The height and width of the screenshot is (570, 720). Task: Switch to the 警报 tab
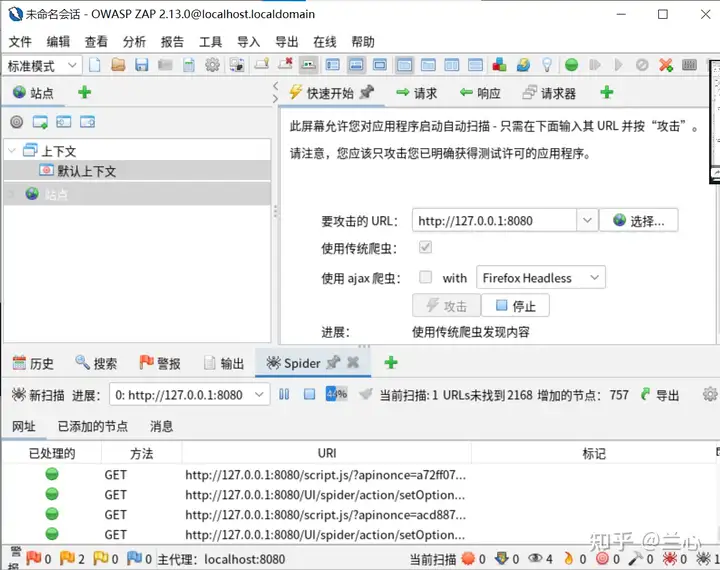point(160,363)
